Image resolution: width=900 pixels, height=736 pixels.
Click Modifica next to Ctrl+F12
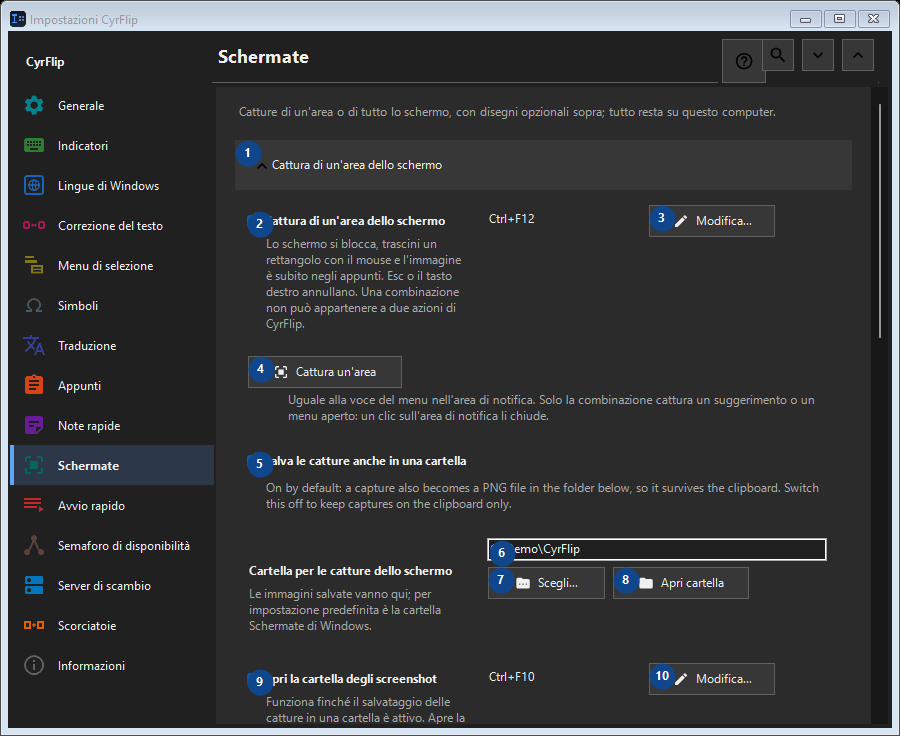[712, 221]
